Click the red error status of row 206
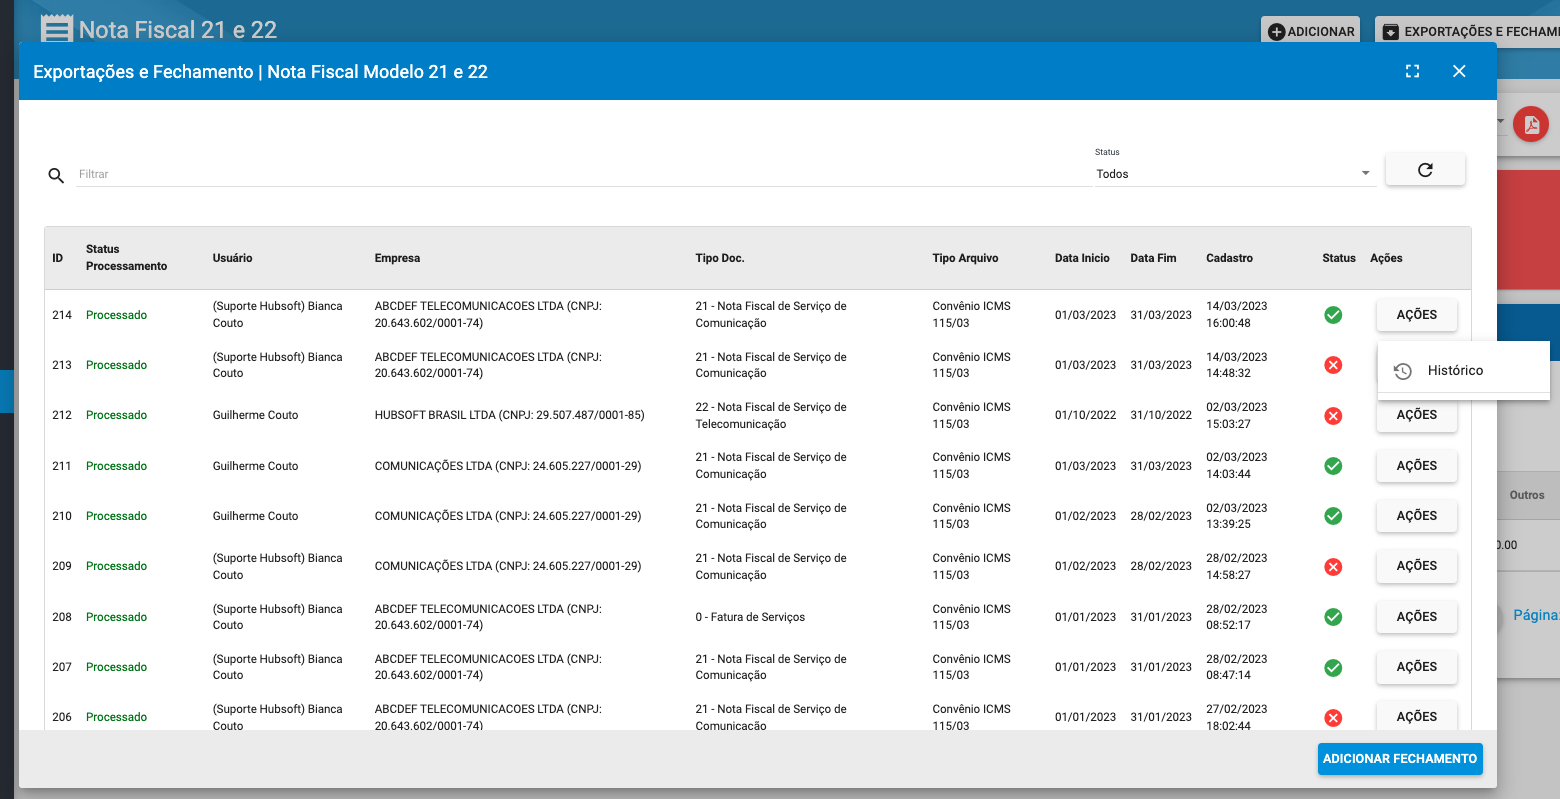The image size is (1560, 799). click(x=1333, y=717)
